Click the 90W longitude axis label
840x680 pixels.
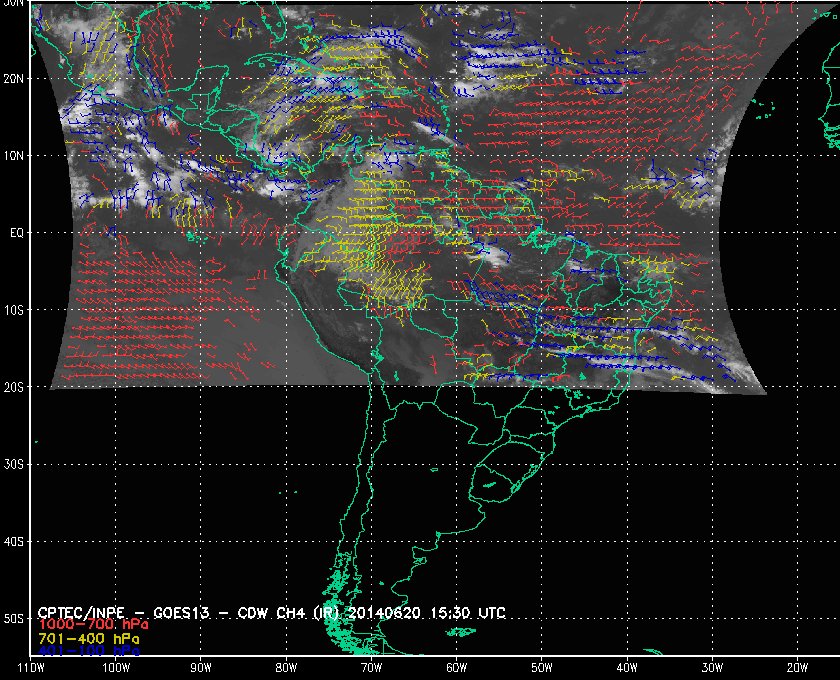(200, 667)
